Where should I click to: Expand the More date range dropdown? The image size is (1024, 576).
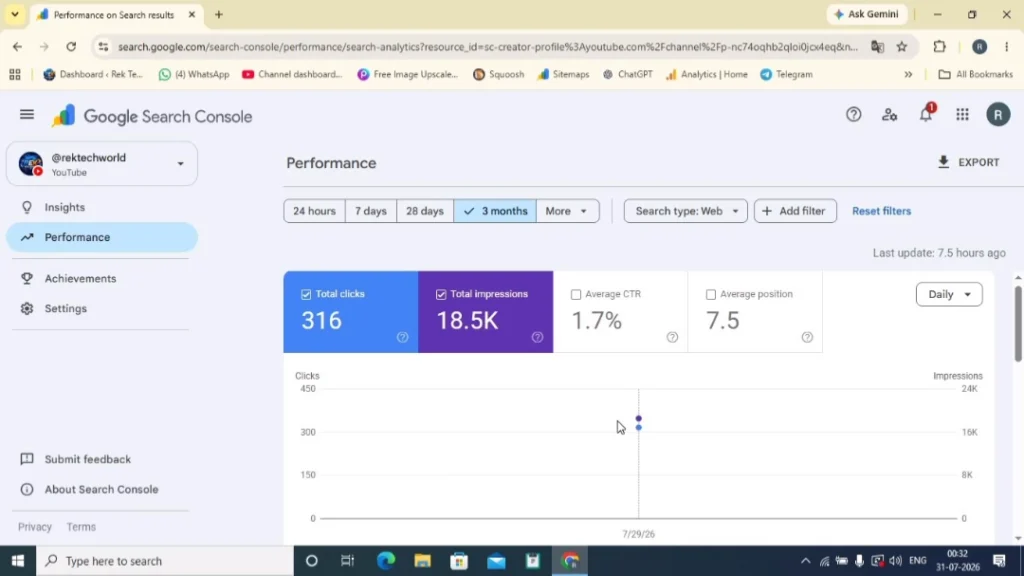pyautogui.click(x=567, y=211)
